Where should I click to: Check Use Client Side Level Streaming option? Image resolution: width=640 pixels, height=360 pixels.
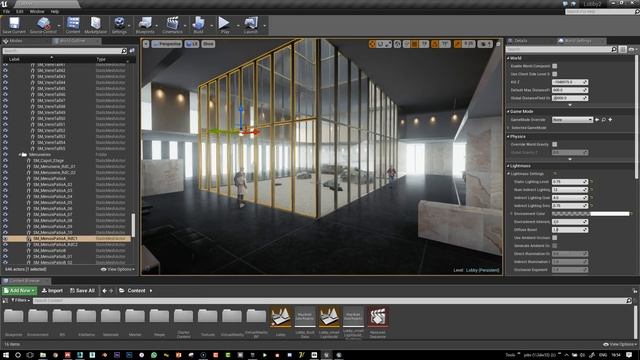[x=555, y=74]
